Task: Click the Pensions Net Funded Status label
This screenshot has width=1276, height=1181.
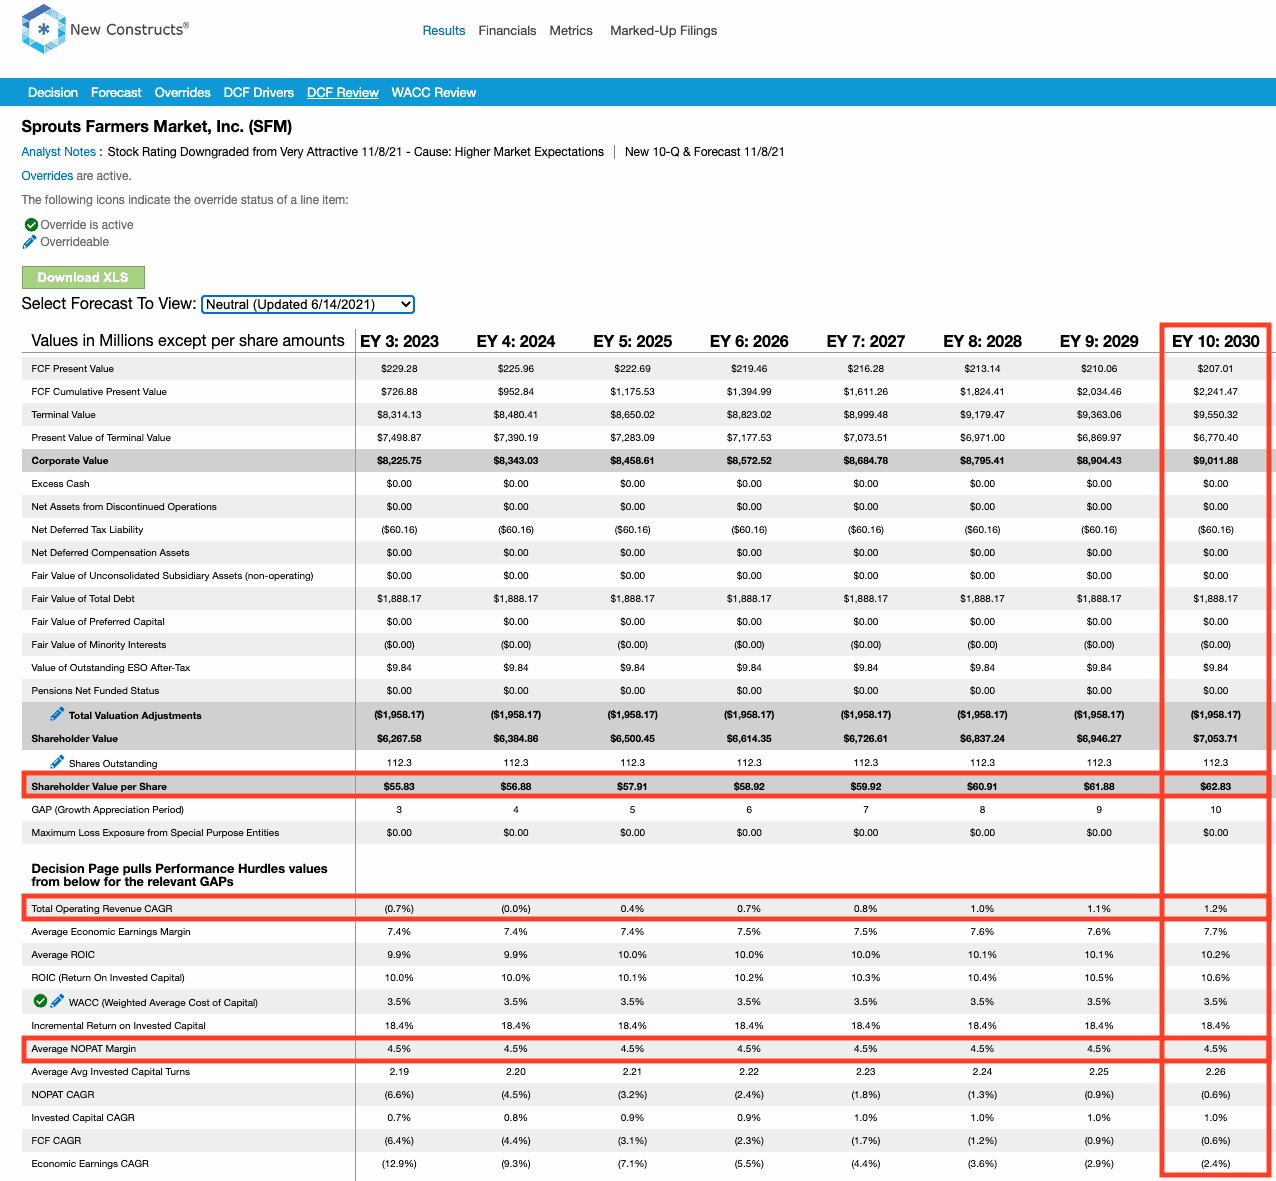Action: 95,691
